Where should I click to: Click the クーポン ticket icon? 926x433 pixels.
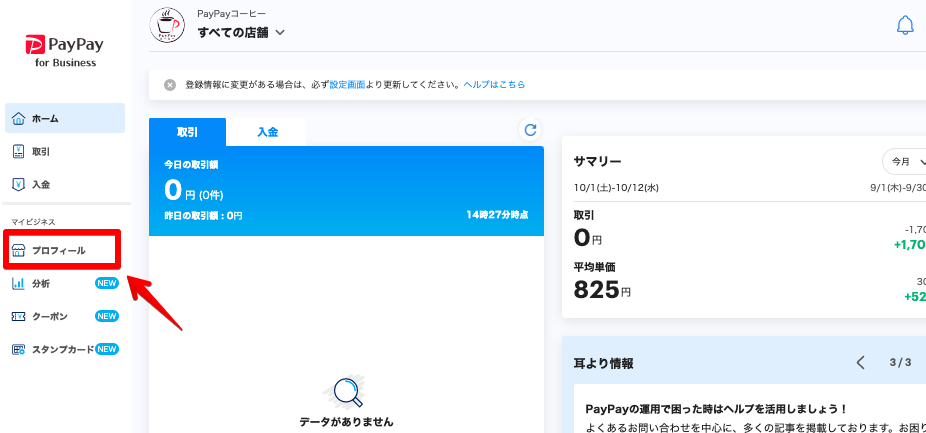[x=19, y=317]
